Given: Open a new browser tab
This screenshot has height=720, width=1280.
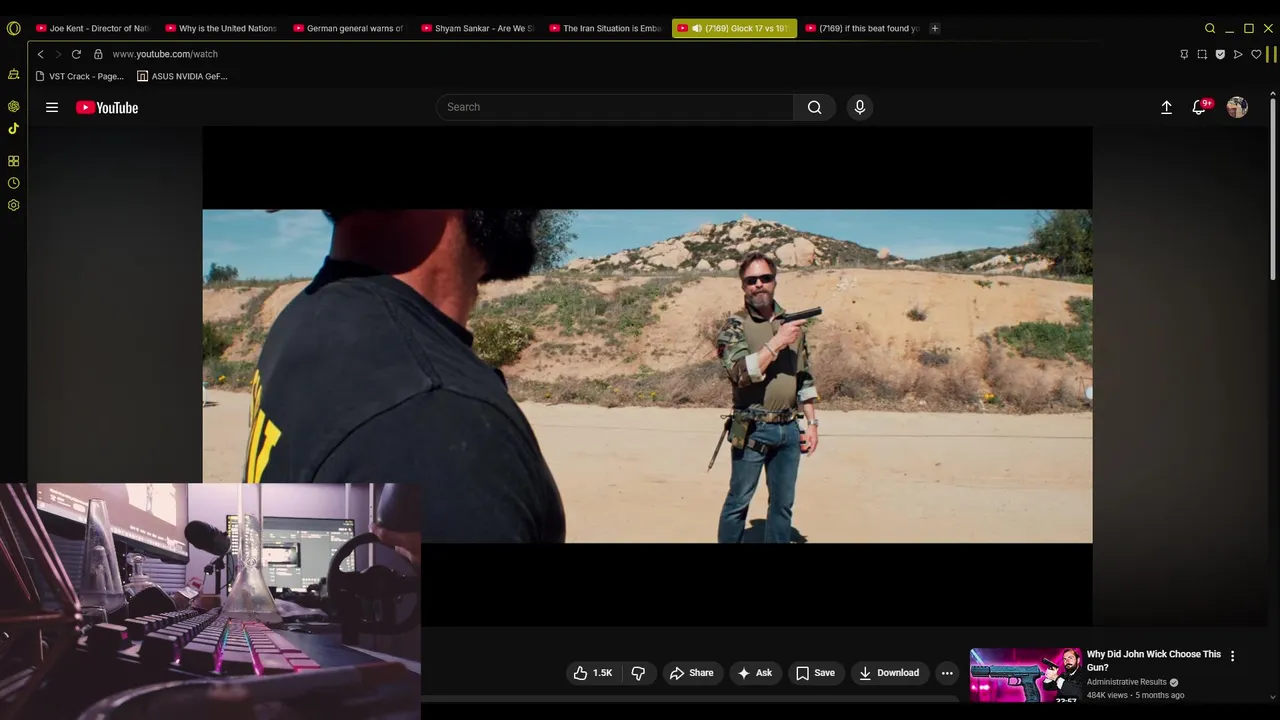Looking at the screenshot, I should [x=935, y=28].
